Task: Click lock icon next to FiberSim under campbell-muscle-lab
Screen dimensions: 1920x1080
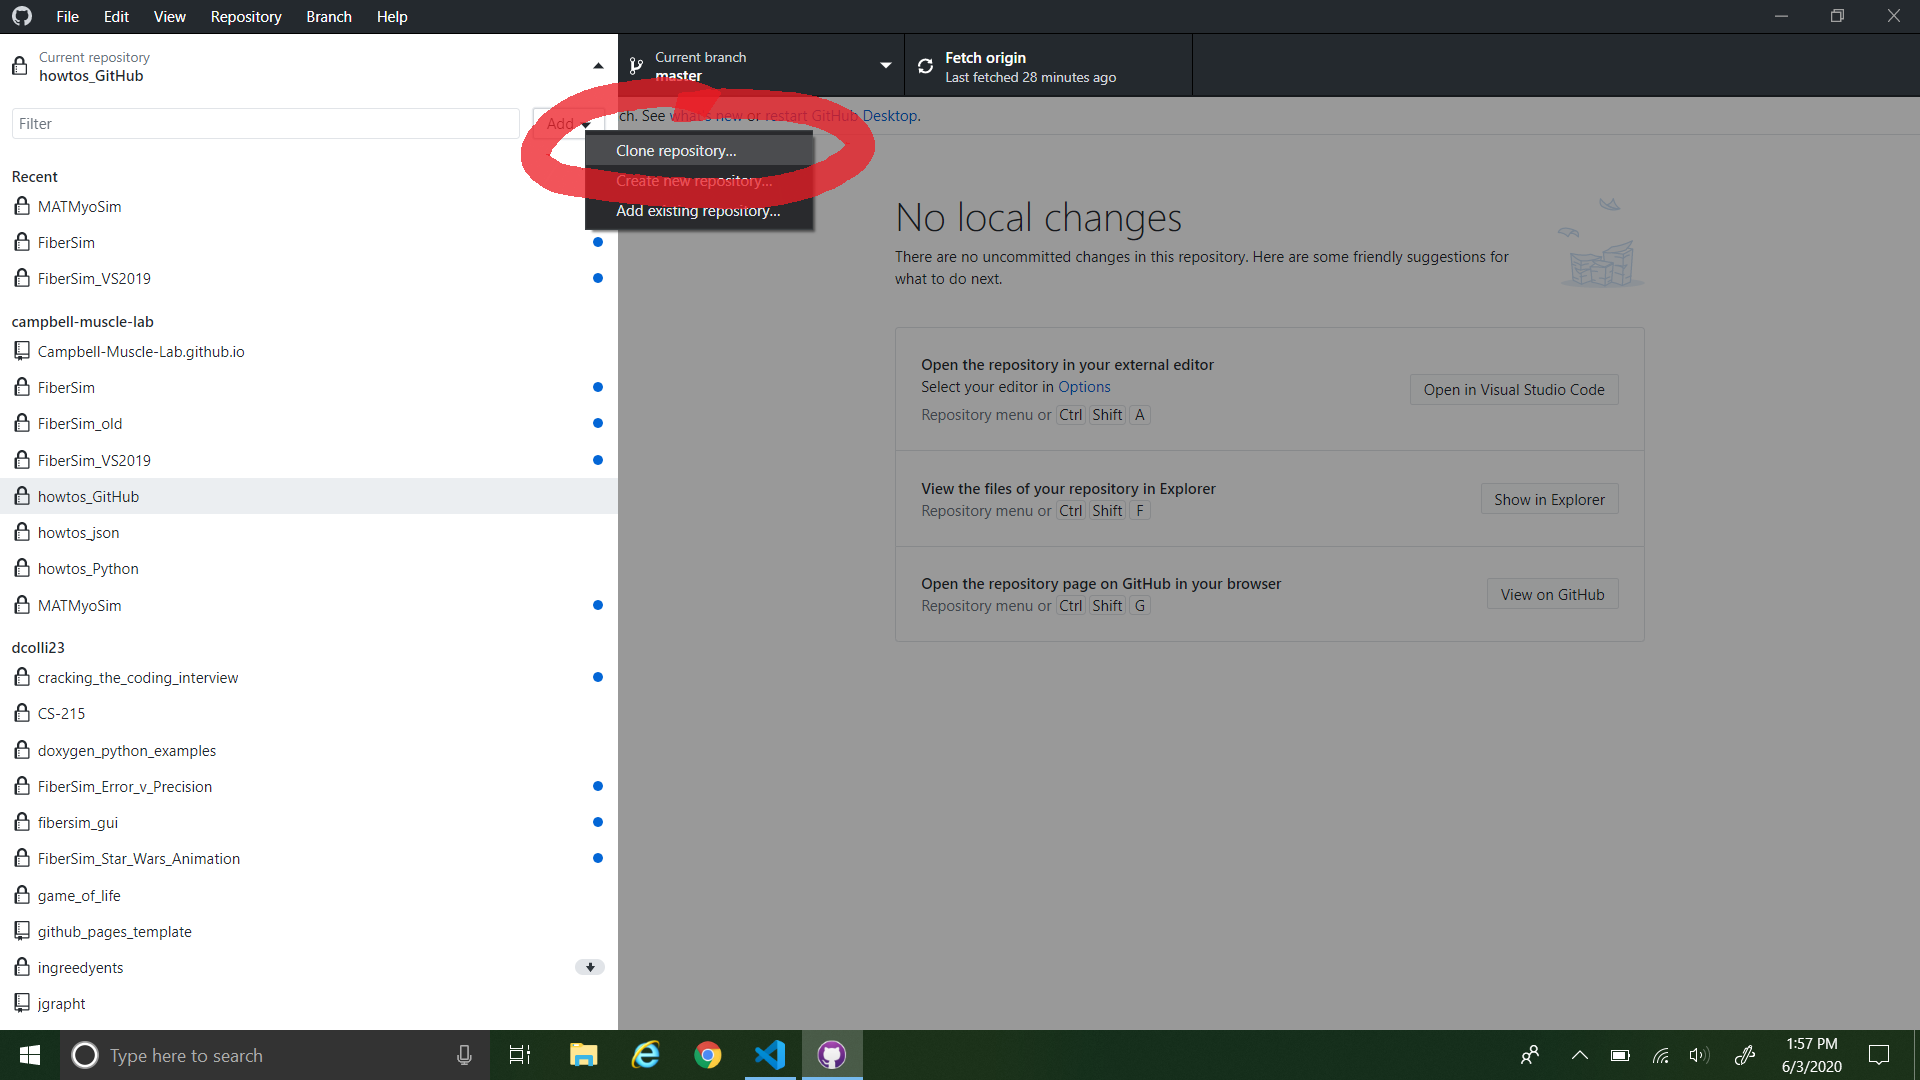Action: click(22, 387)
